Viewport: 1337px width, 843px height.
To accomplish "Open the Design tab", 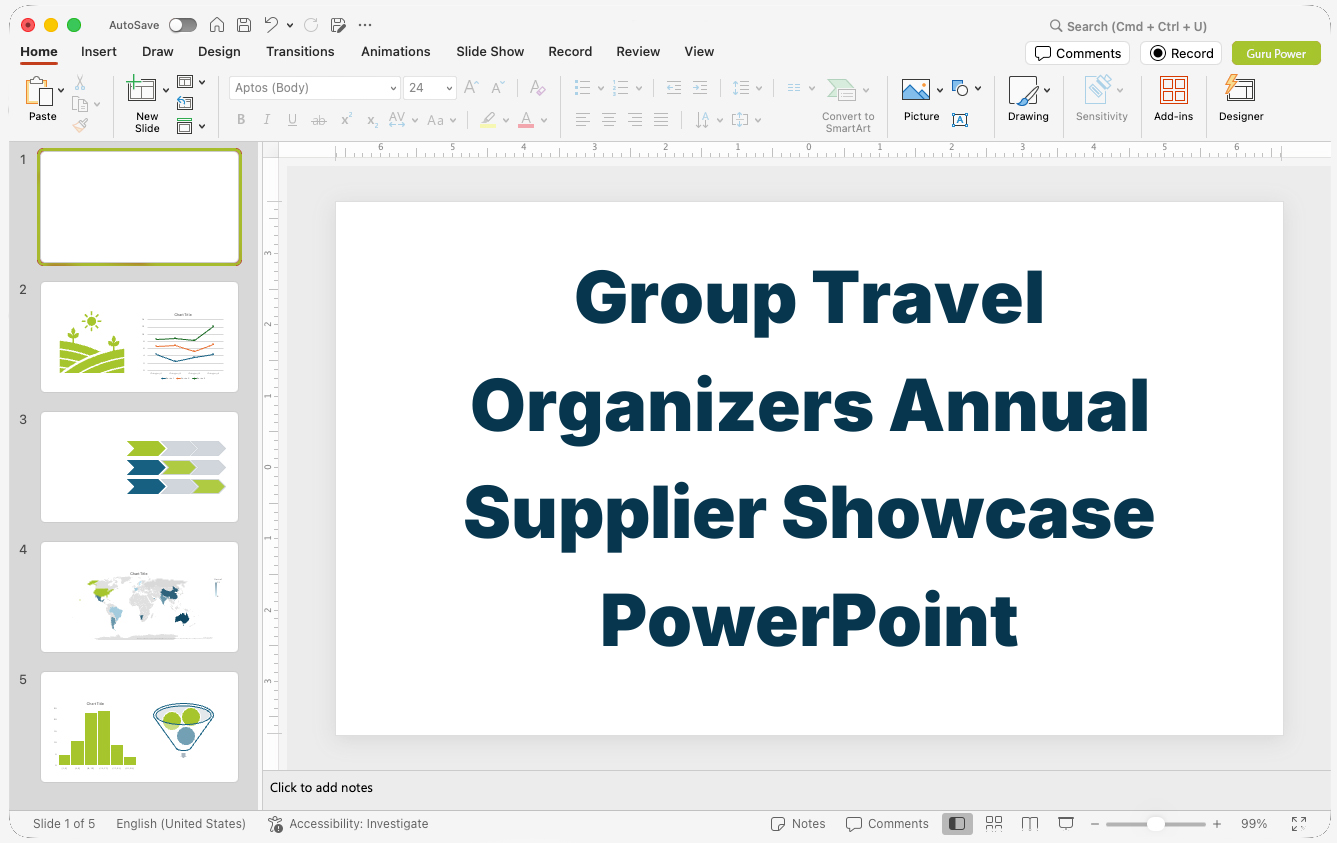I will click(x=219, y=52).
